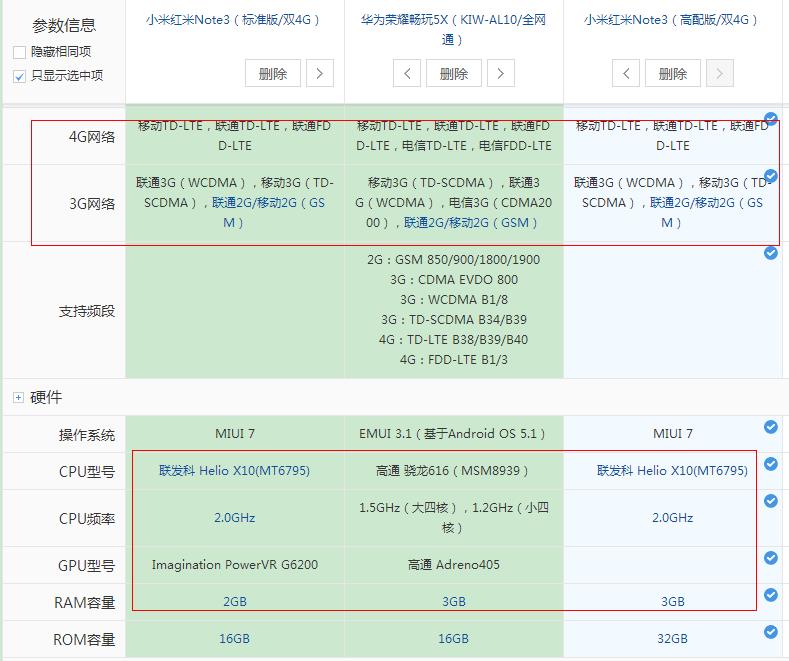This screenshot has width=789, height=661.
Task: Select the 4G：FDD-LTE B1/3 line
Action: click(x=454, y=360)
